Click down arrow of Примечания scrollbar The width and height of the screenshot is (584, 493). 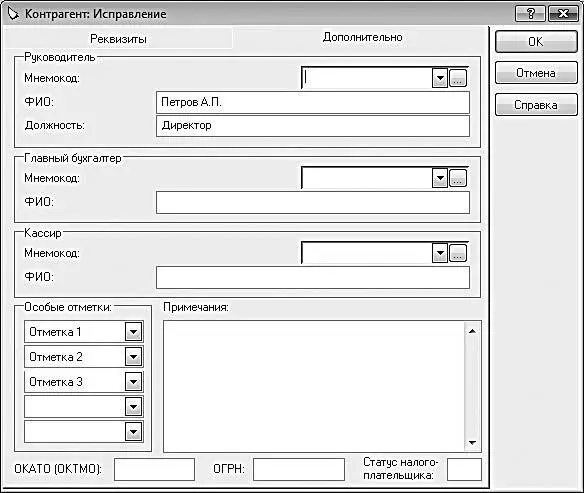coord(472,442)
